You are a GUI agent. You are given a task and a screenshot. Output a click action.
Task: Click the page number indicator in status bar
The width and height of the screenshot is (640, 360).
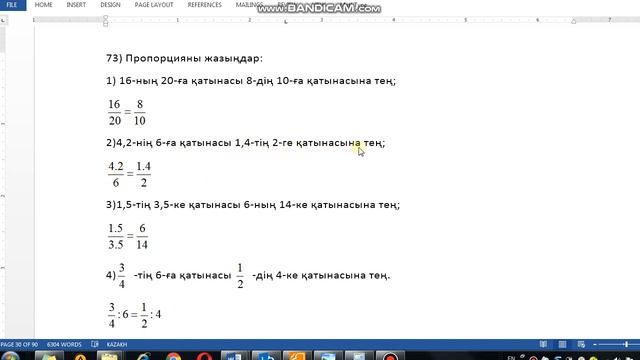(19, 344)
